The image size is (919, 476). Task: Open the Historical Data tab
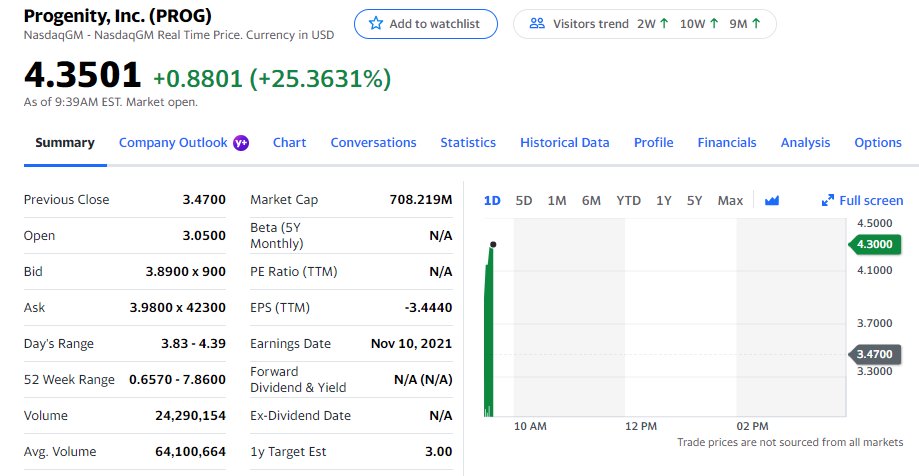[564, 142]
